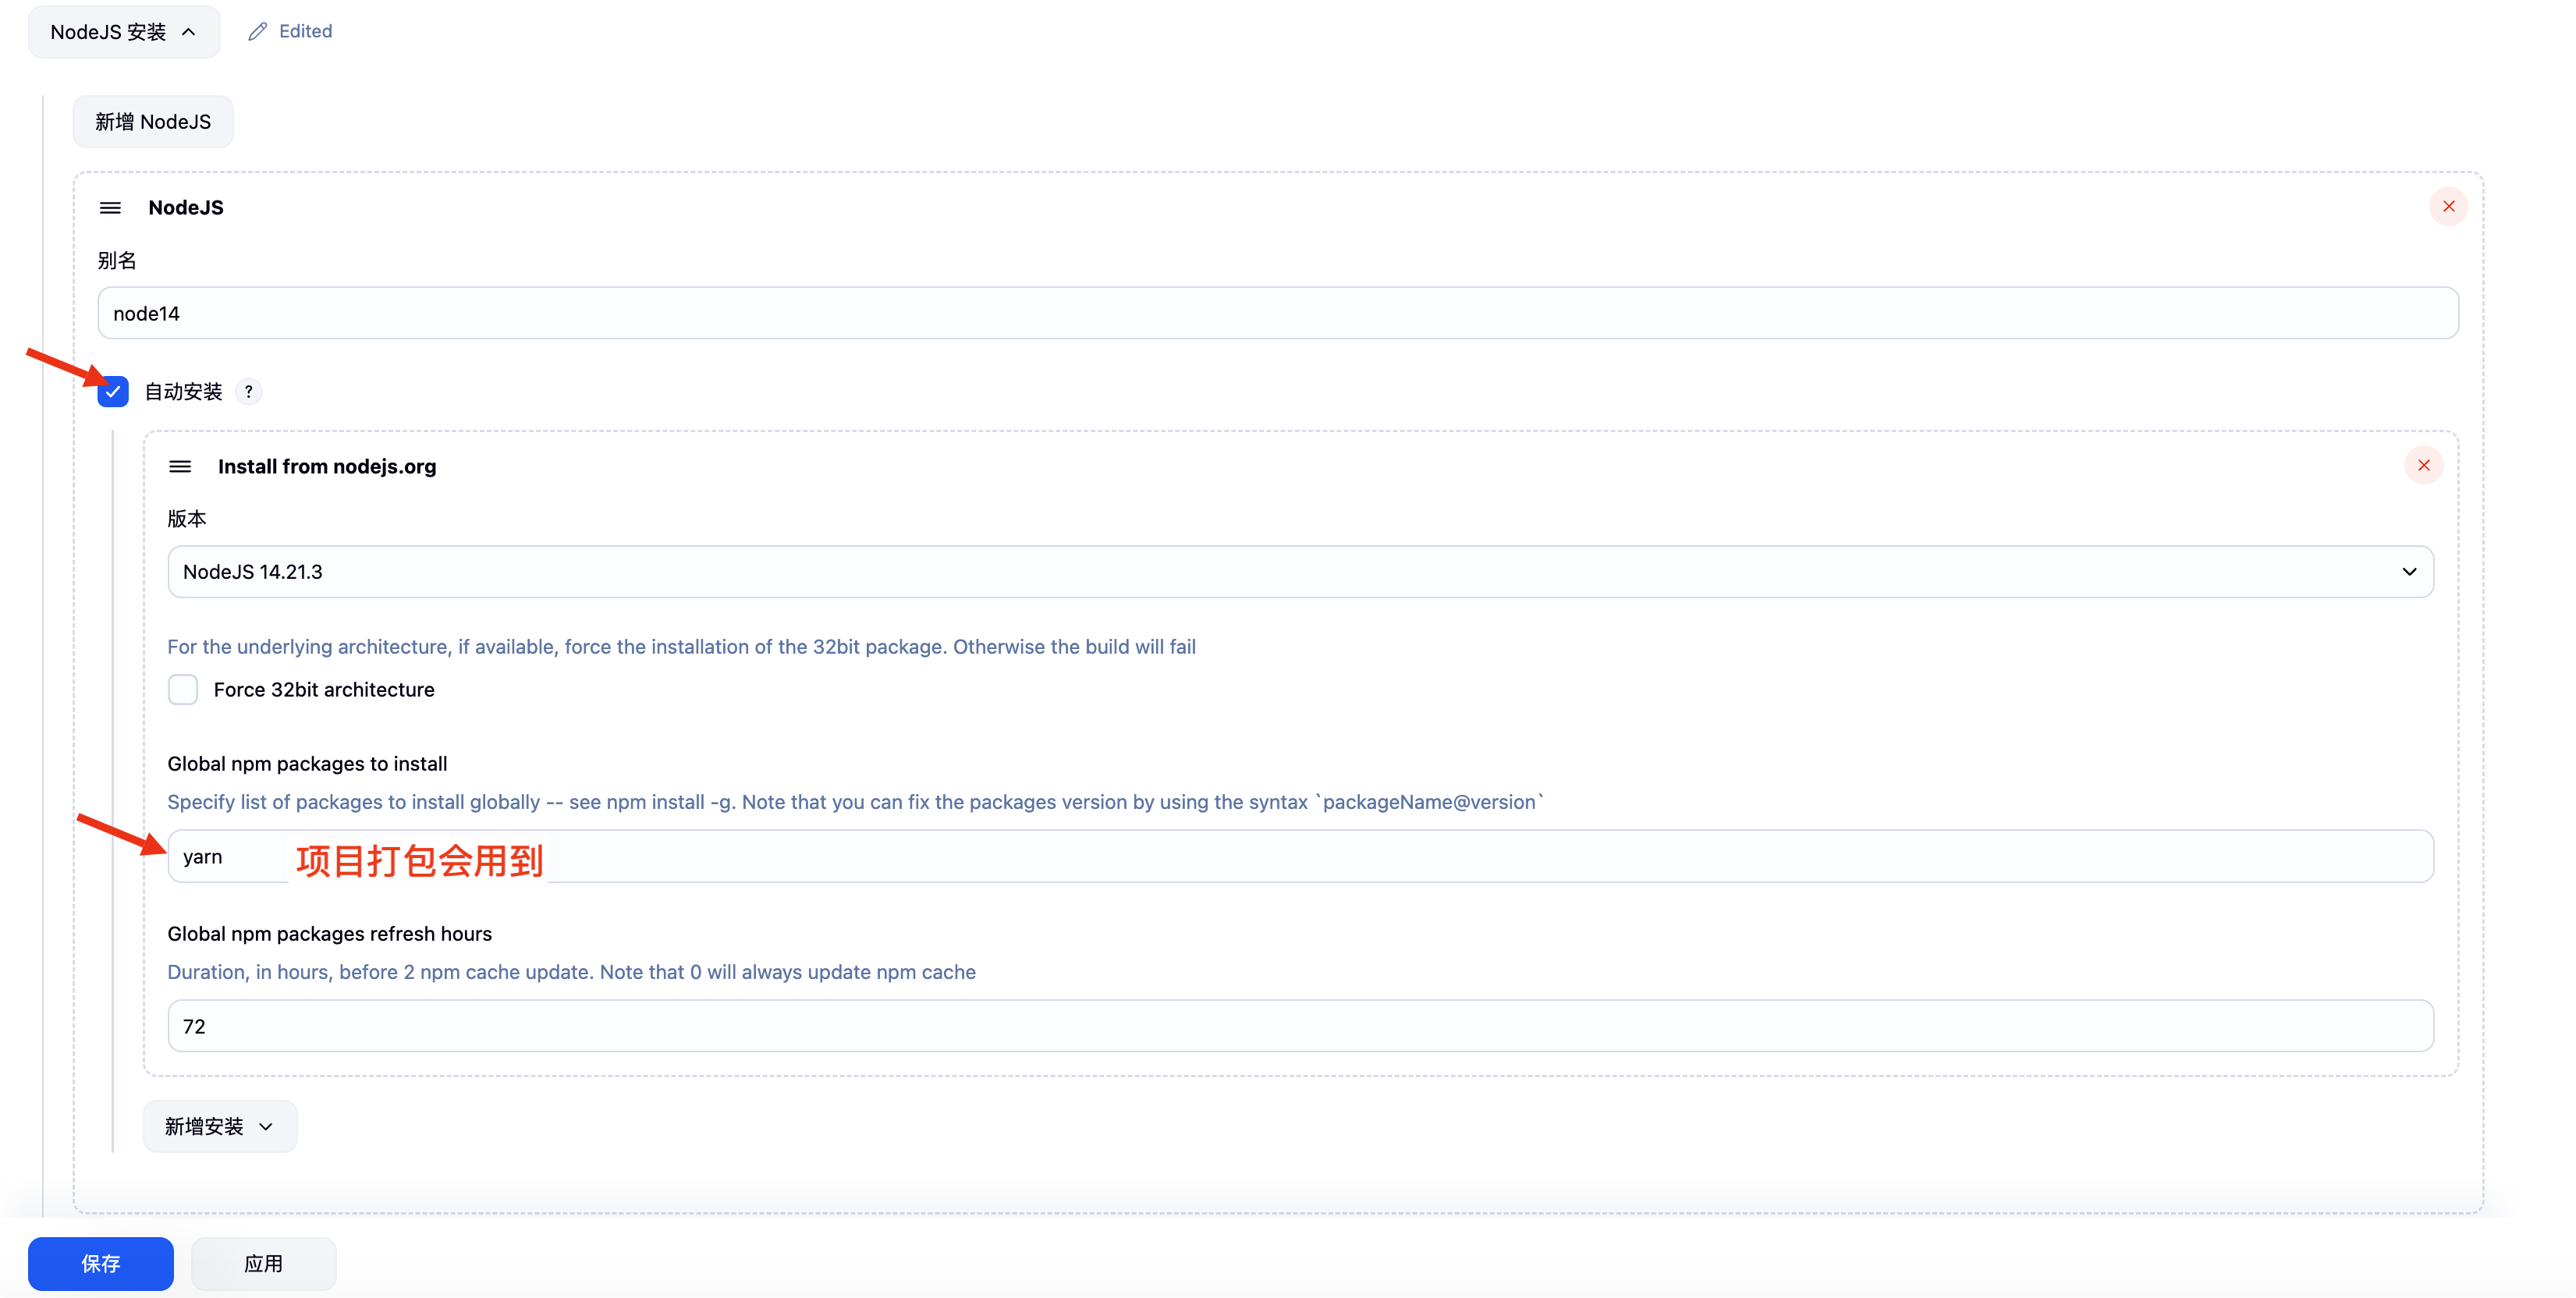Click chevron arrow in version select box
Screen dimensions: 2576x1298
coord(2409,572)
